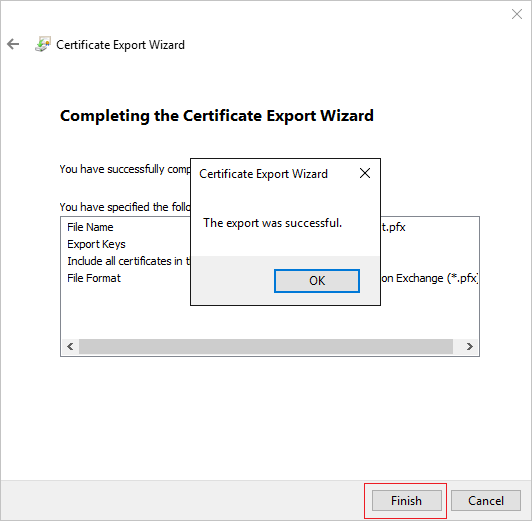Click the back arrow in the wizard header
The image size is (532, 521).
tap(13, 44)
